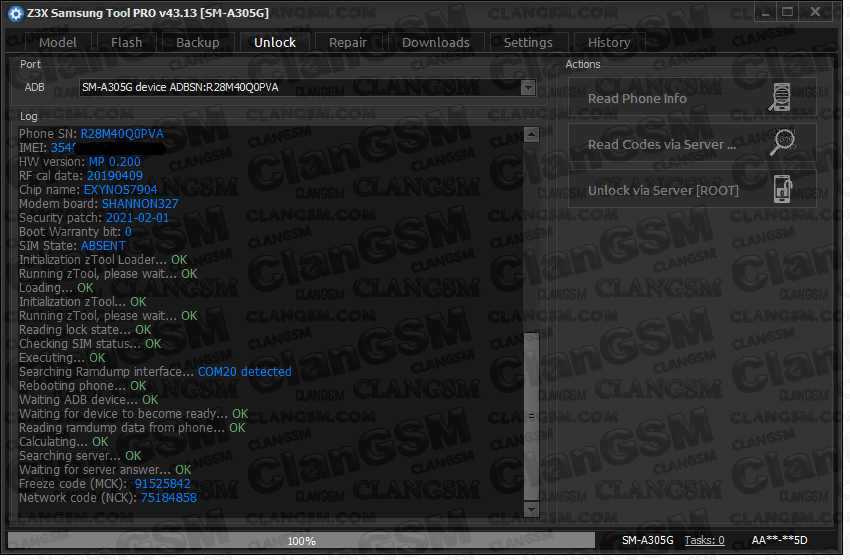The image size is (850, 560).
Task: Open the Backup tab
Action: (198, 42)
